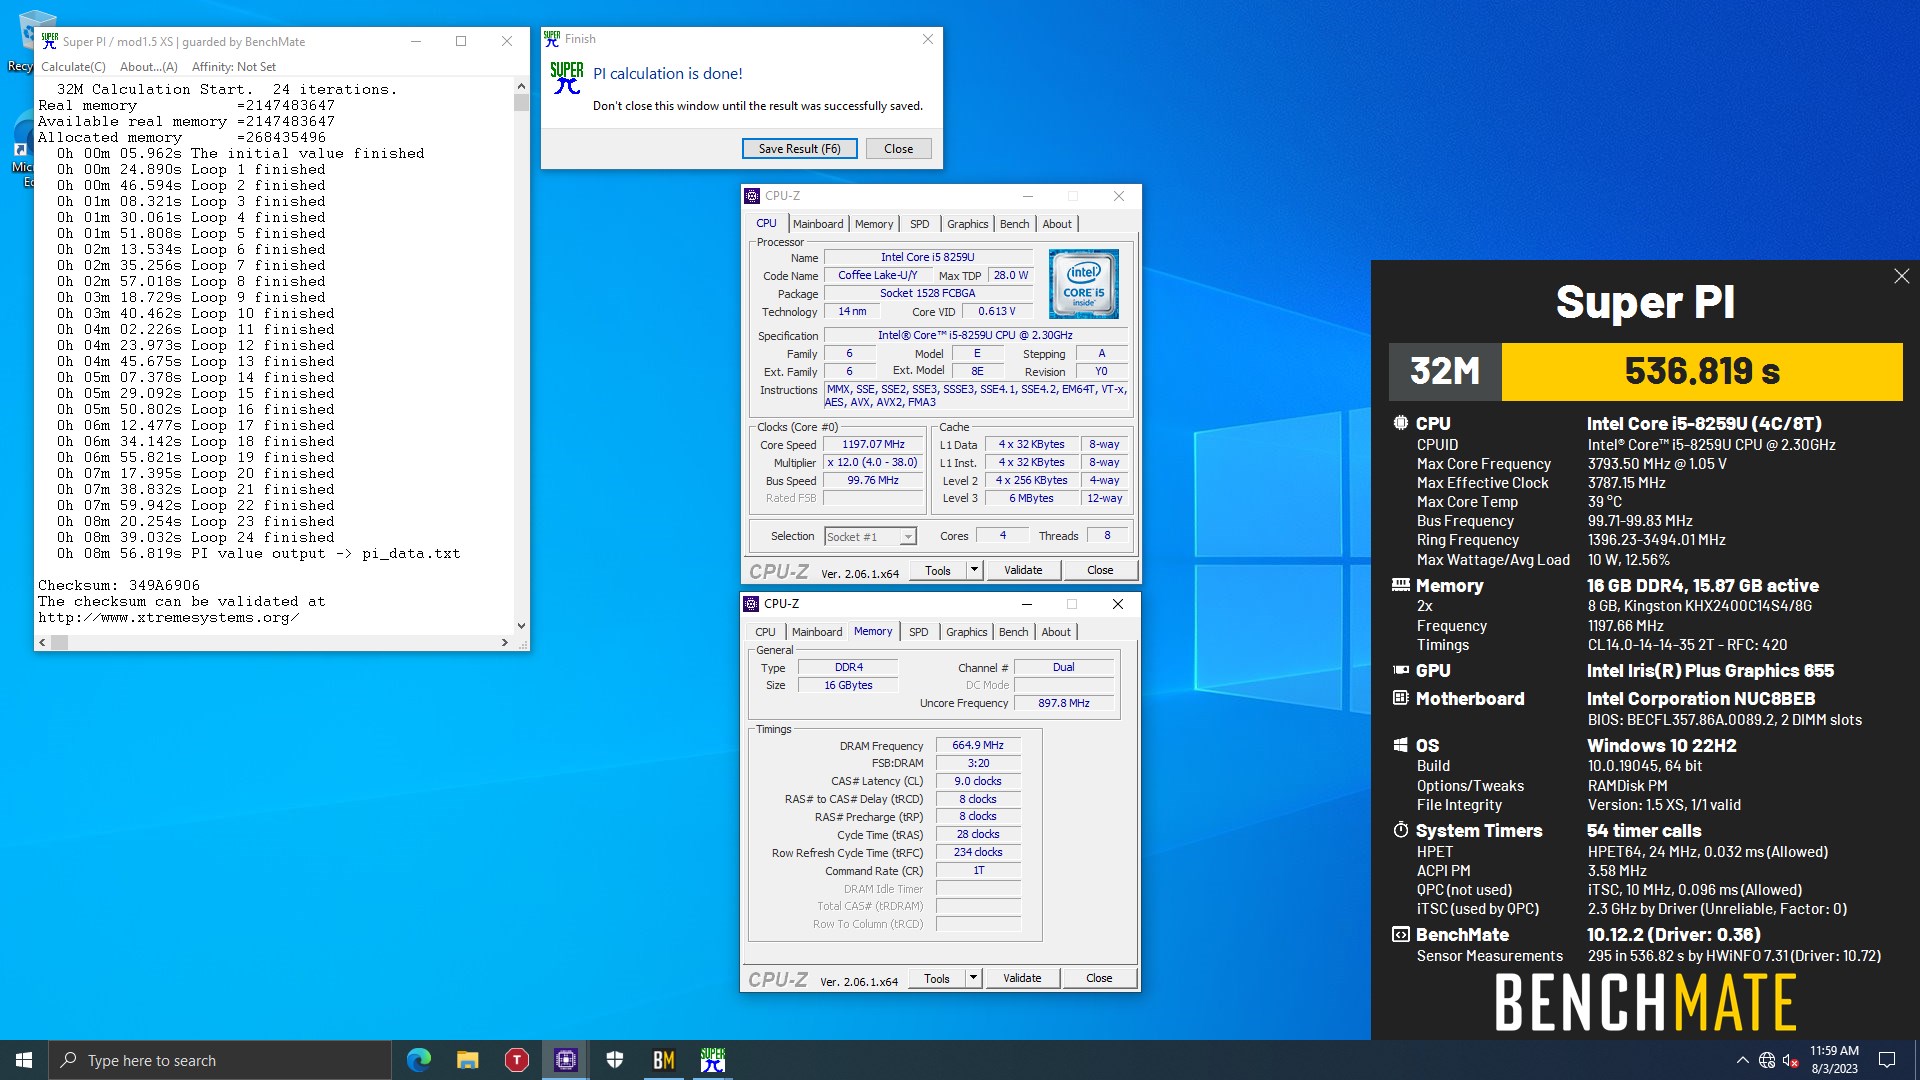Click upper CPU-Z title bar icon

752,196
